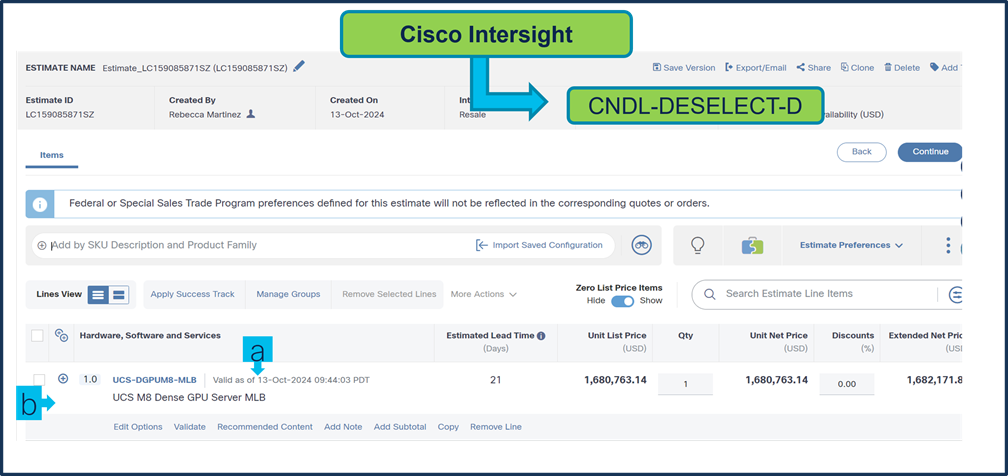Click Copy line link

coord(448,427)
